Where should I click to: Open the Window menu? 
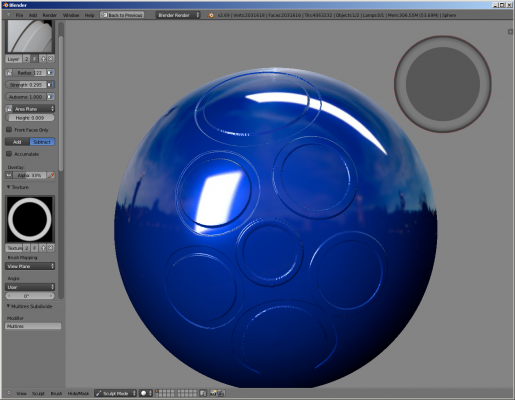71,15
